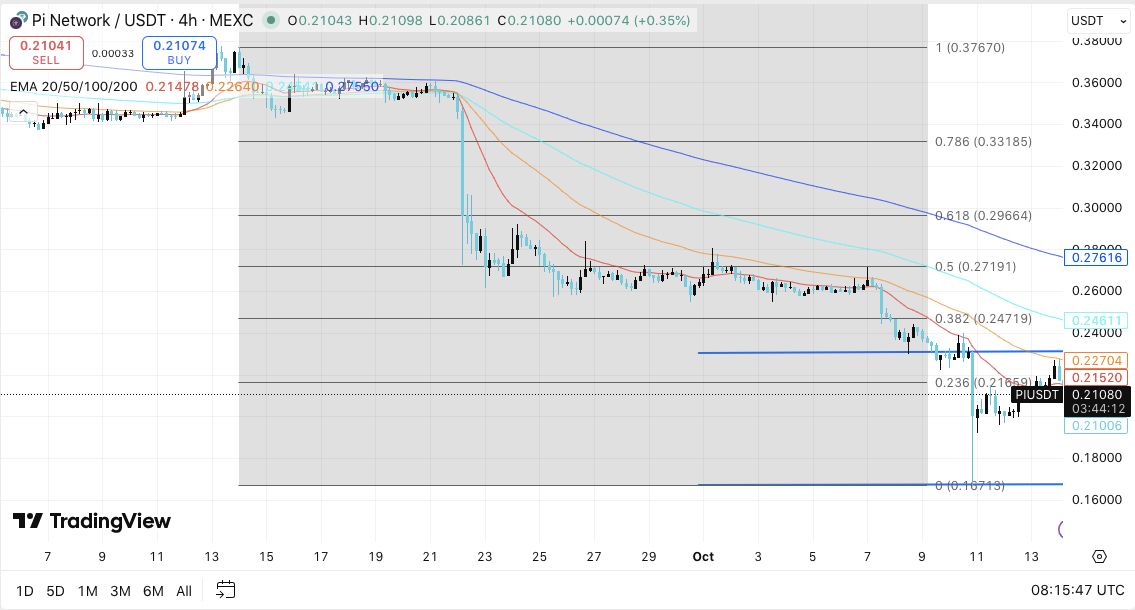This screenshot has height=610, width=1135.
Task: Click the TradingView logo
Action: pyautogui.click(x=92, y=521)
